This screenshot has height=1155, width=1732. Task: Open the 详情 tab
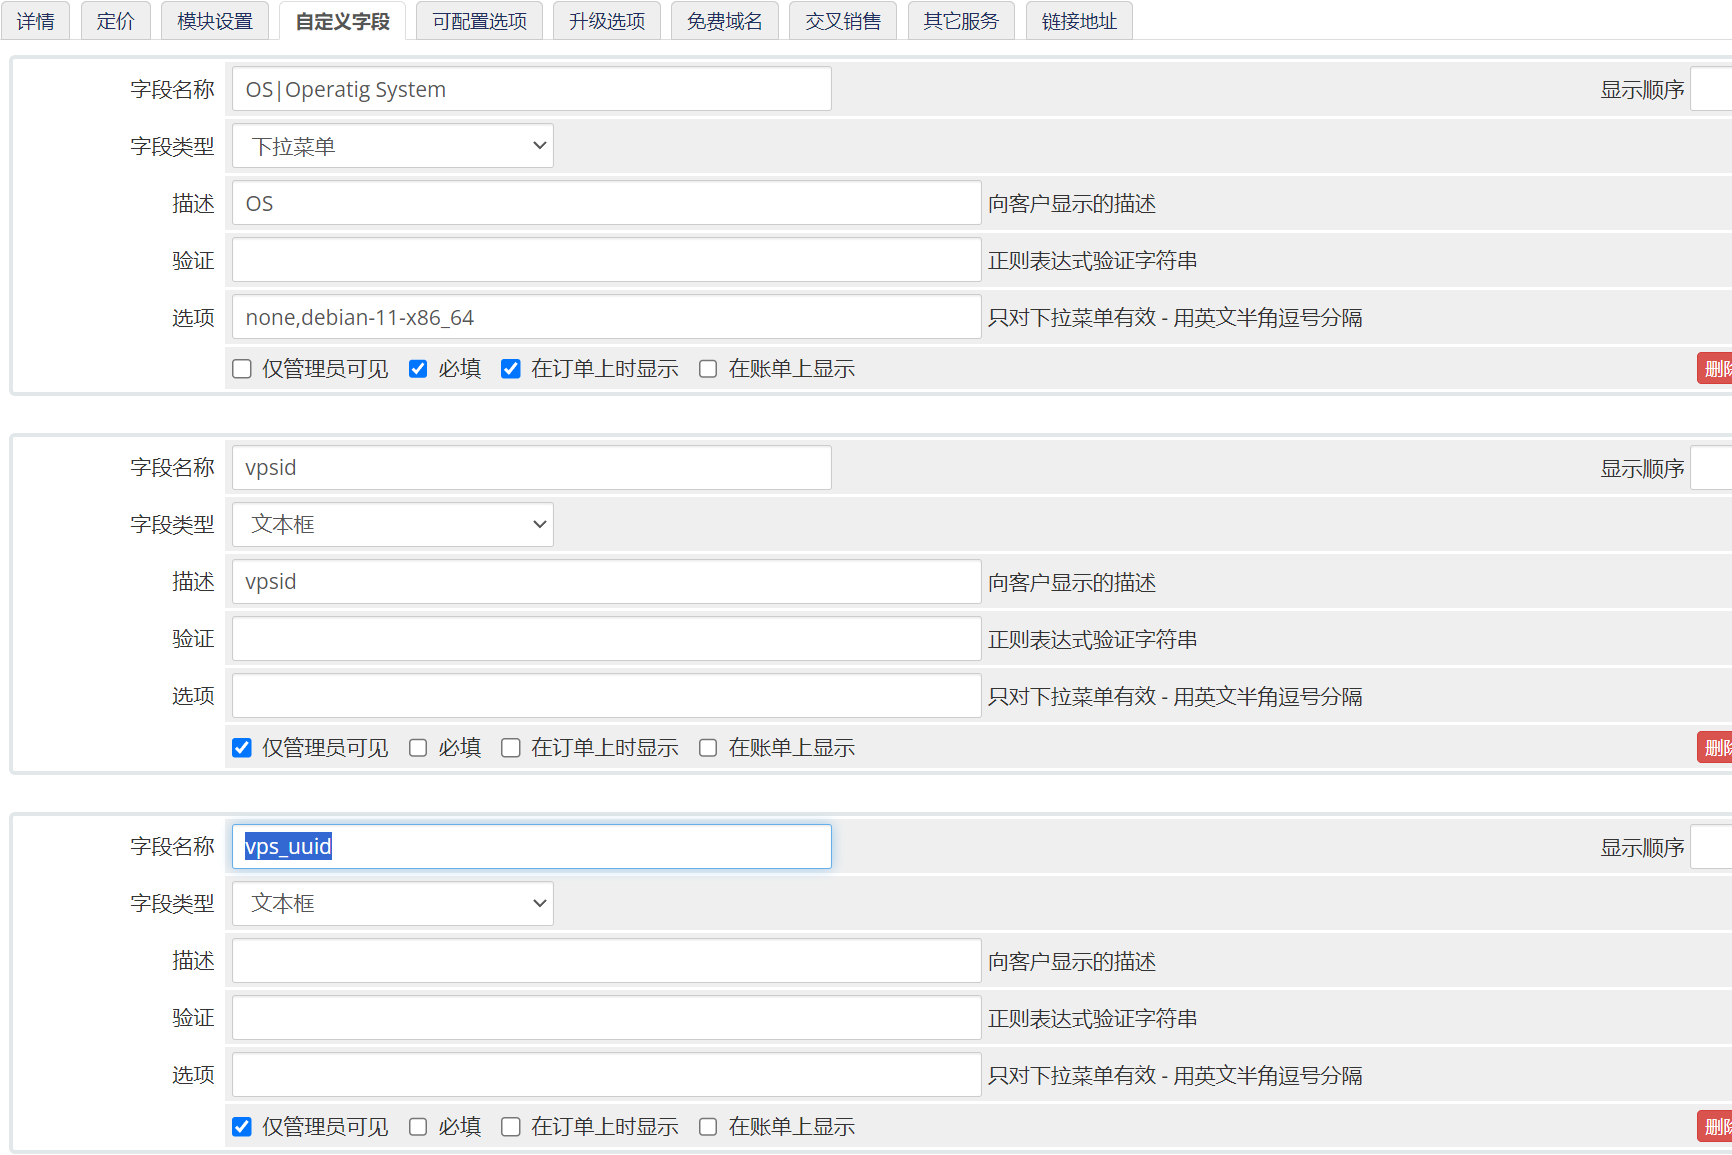pyautogui.click(x=36, y=21)
